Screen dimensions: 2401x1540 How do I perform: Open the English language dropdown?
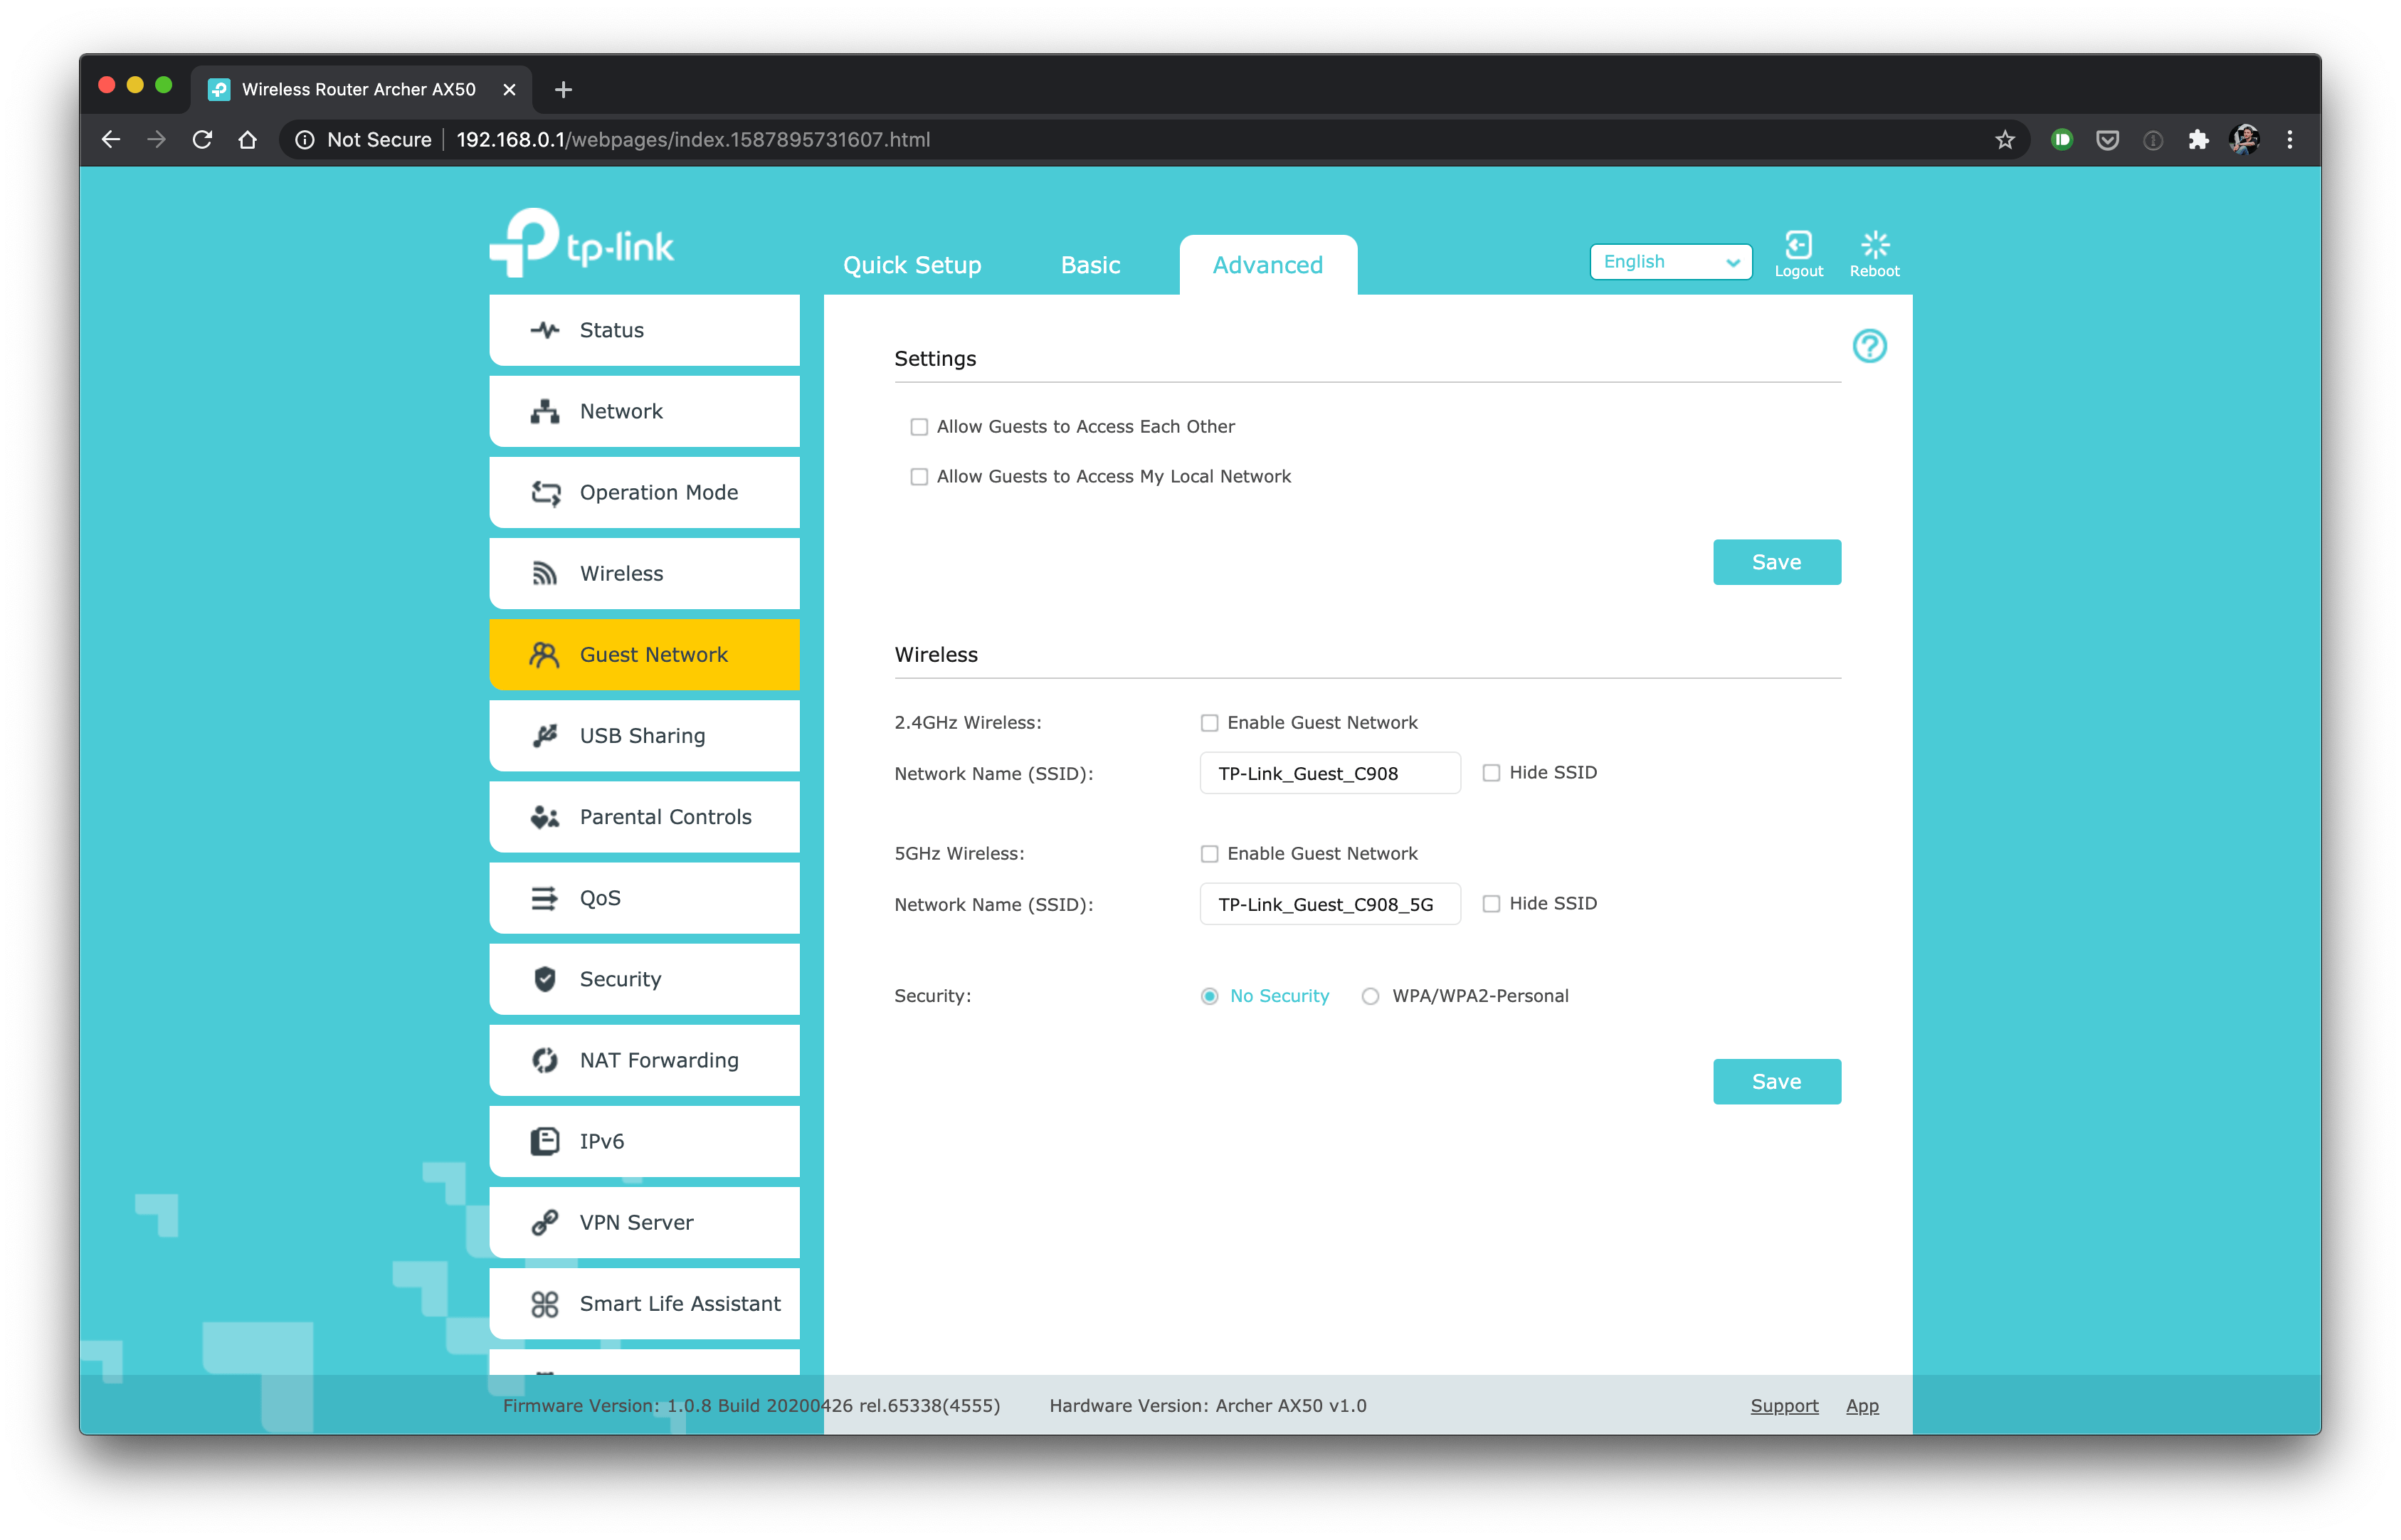tap(1670, 262)
